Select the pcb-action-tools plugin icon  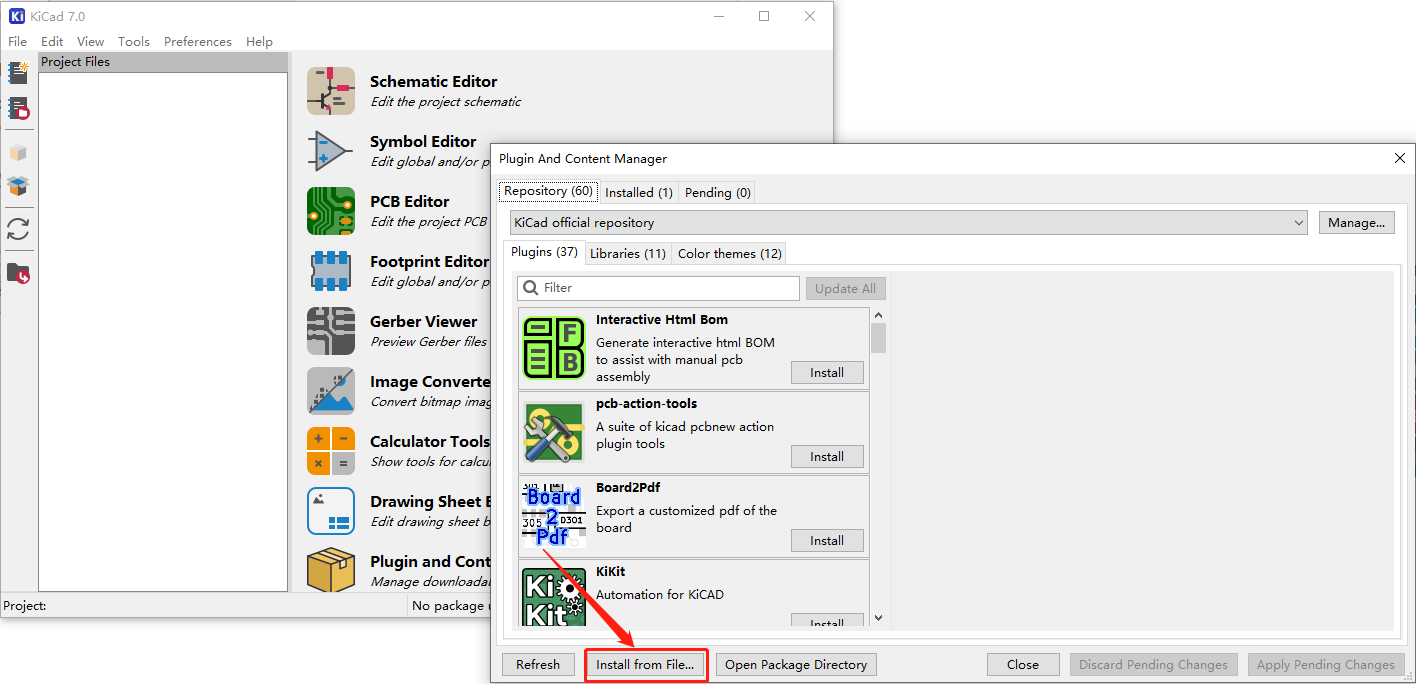[554, 432]
